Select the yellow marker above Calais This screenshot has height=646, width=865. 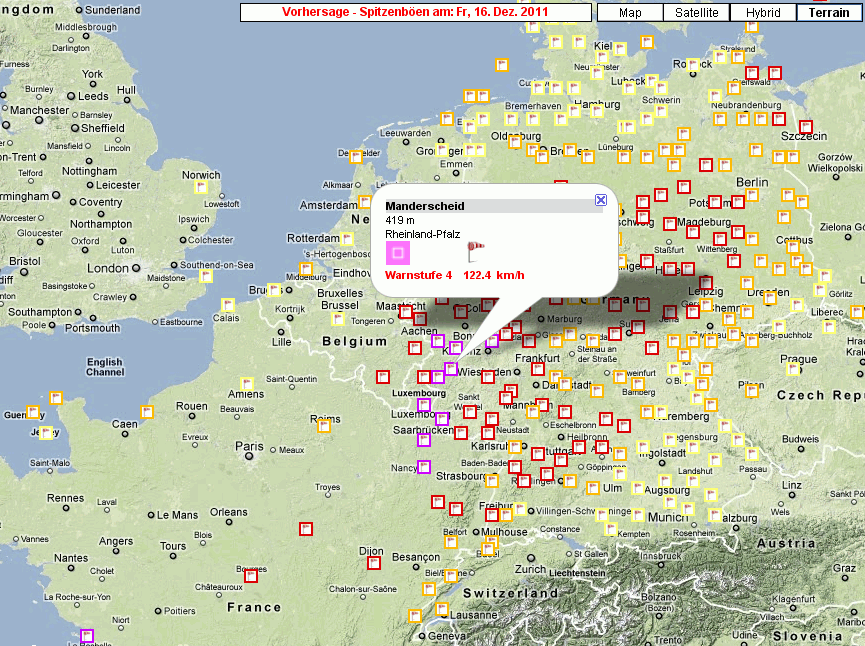click(x=228, y=305)
